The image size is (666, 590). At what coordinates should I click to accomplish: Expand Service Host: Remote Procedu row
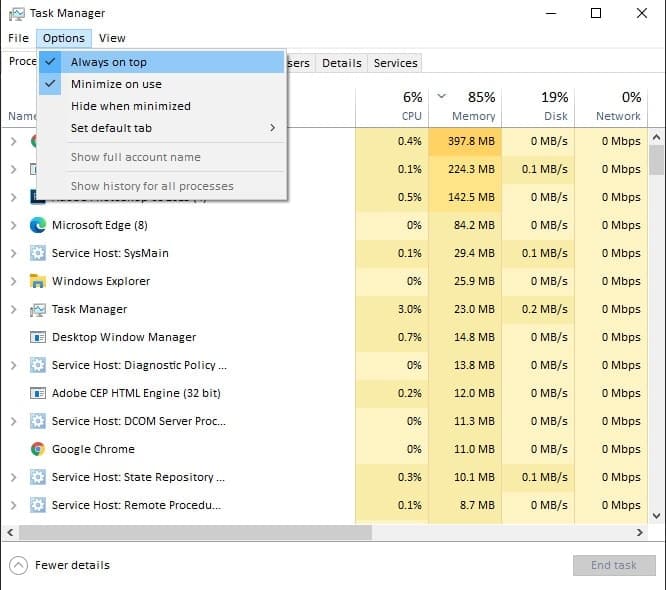14,505
